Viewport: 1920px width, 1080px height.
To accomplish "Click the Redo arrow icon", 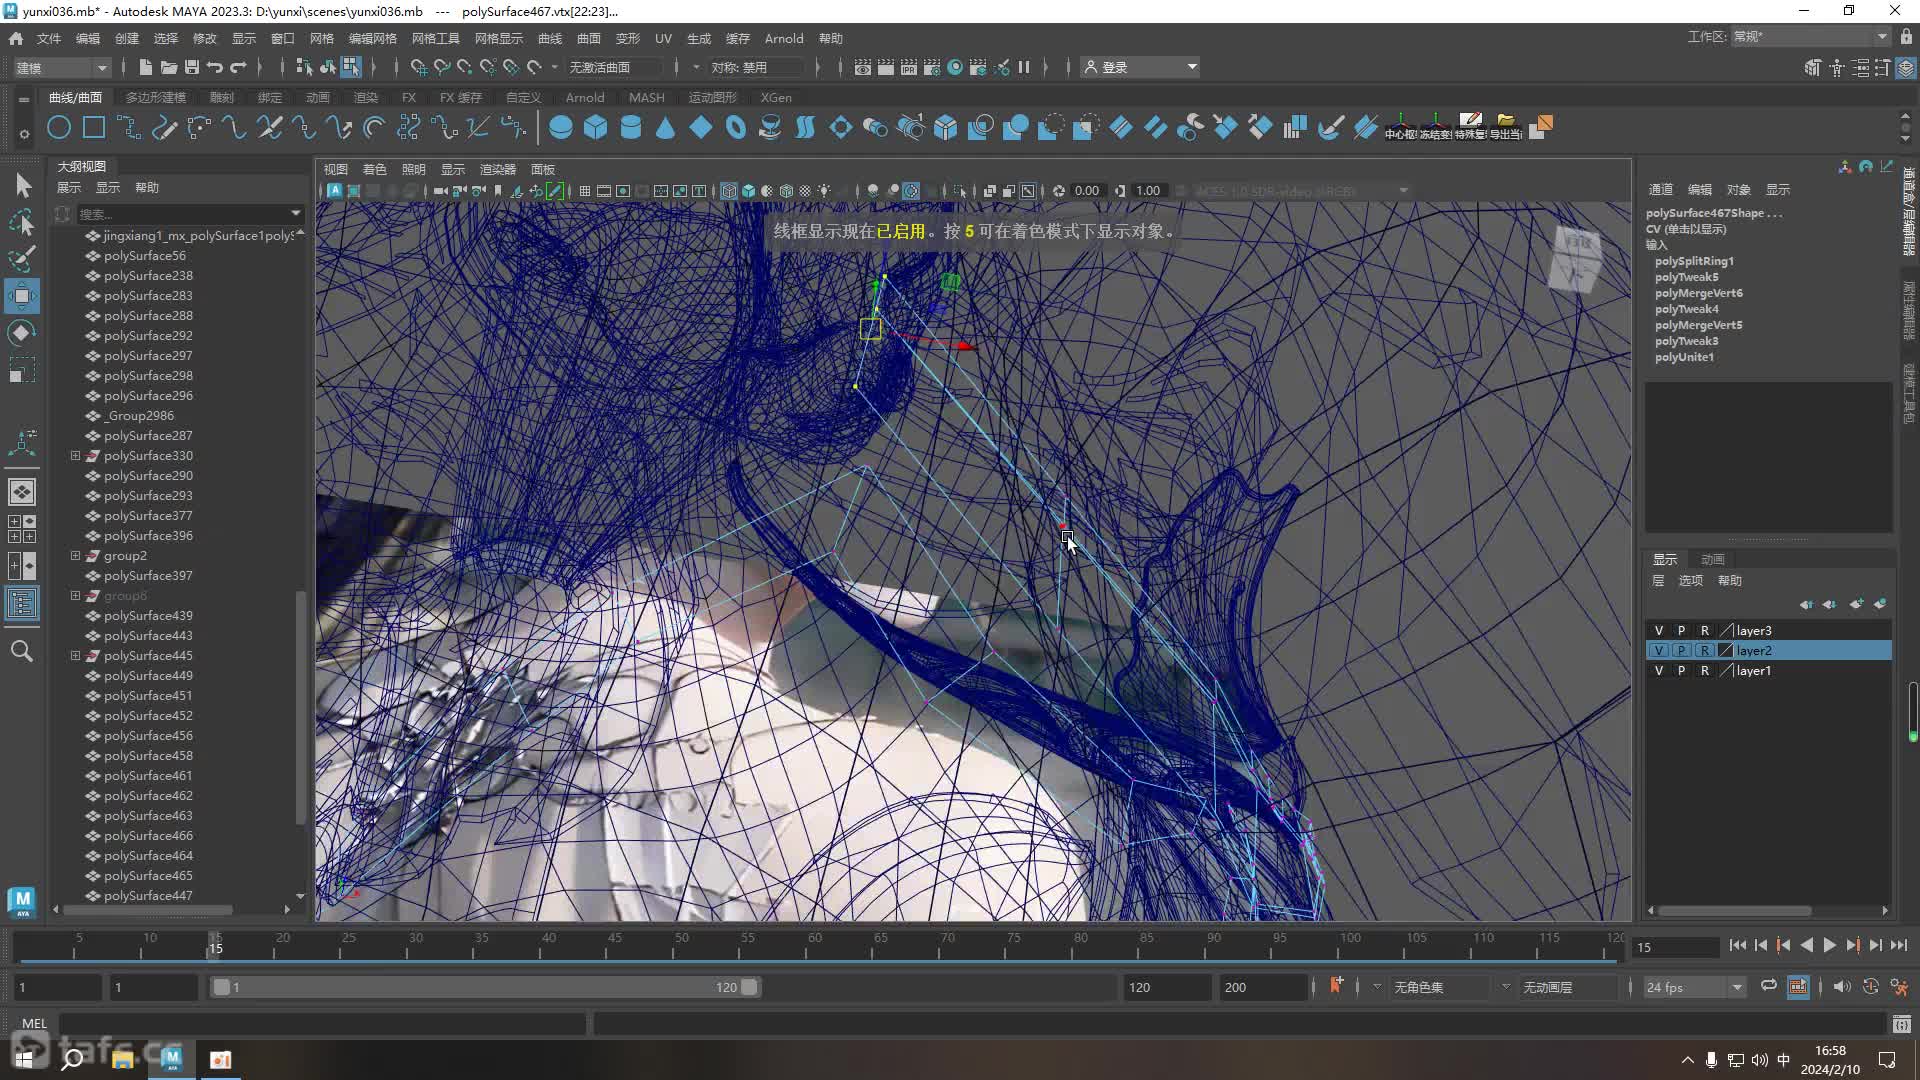I will coord(238,67).
